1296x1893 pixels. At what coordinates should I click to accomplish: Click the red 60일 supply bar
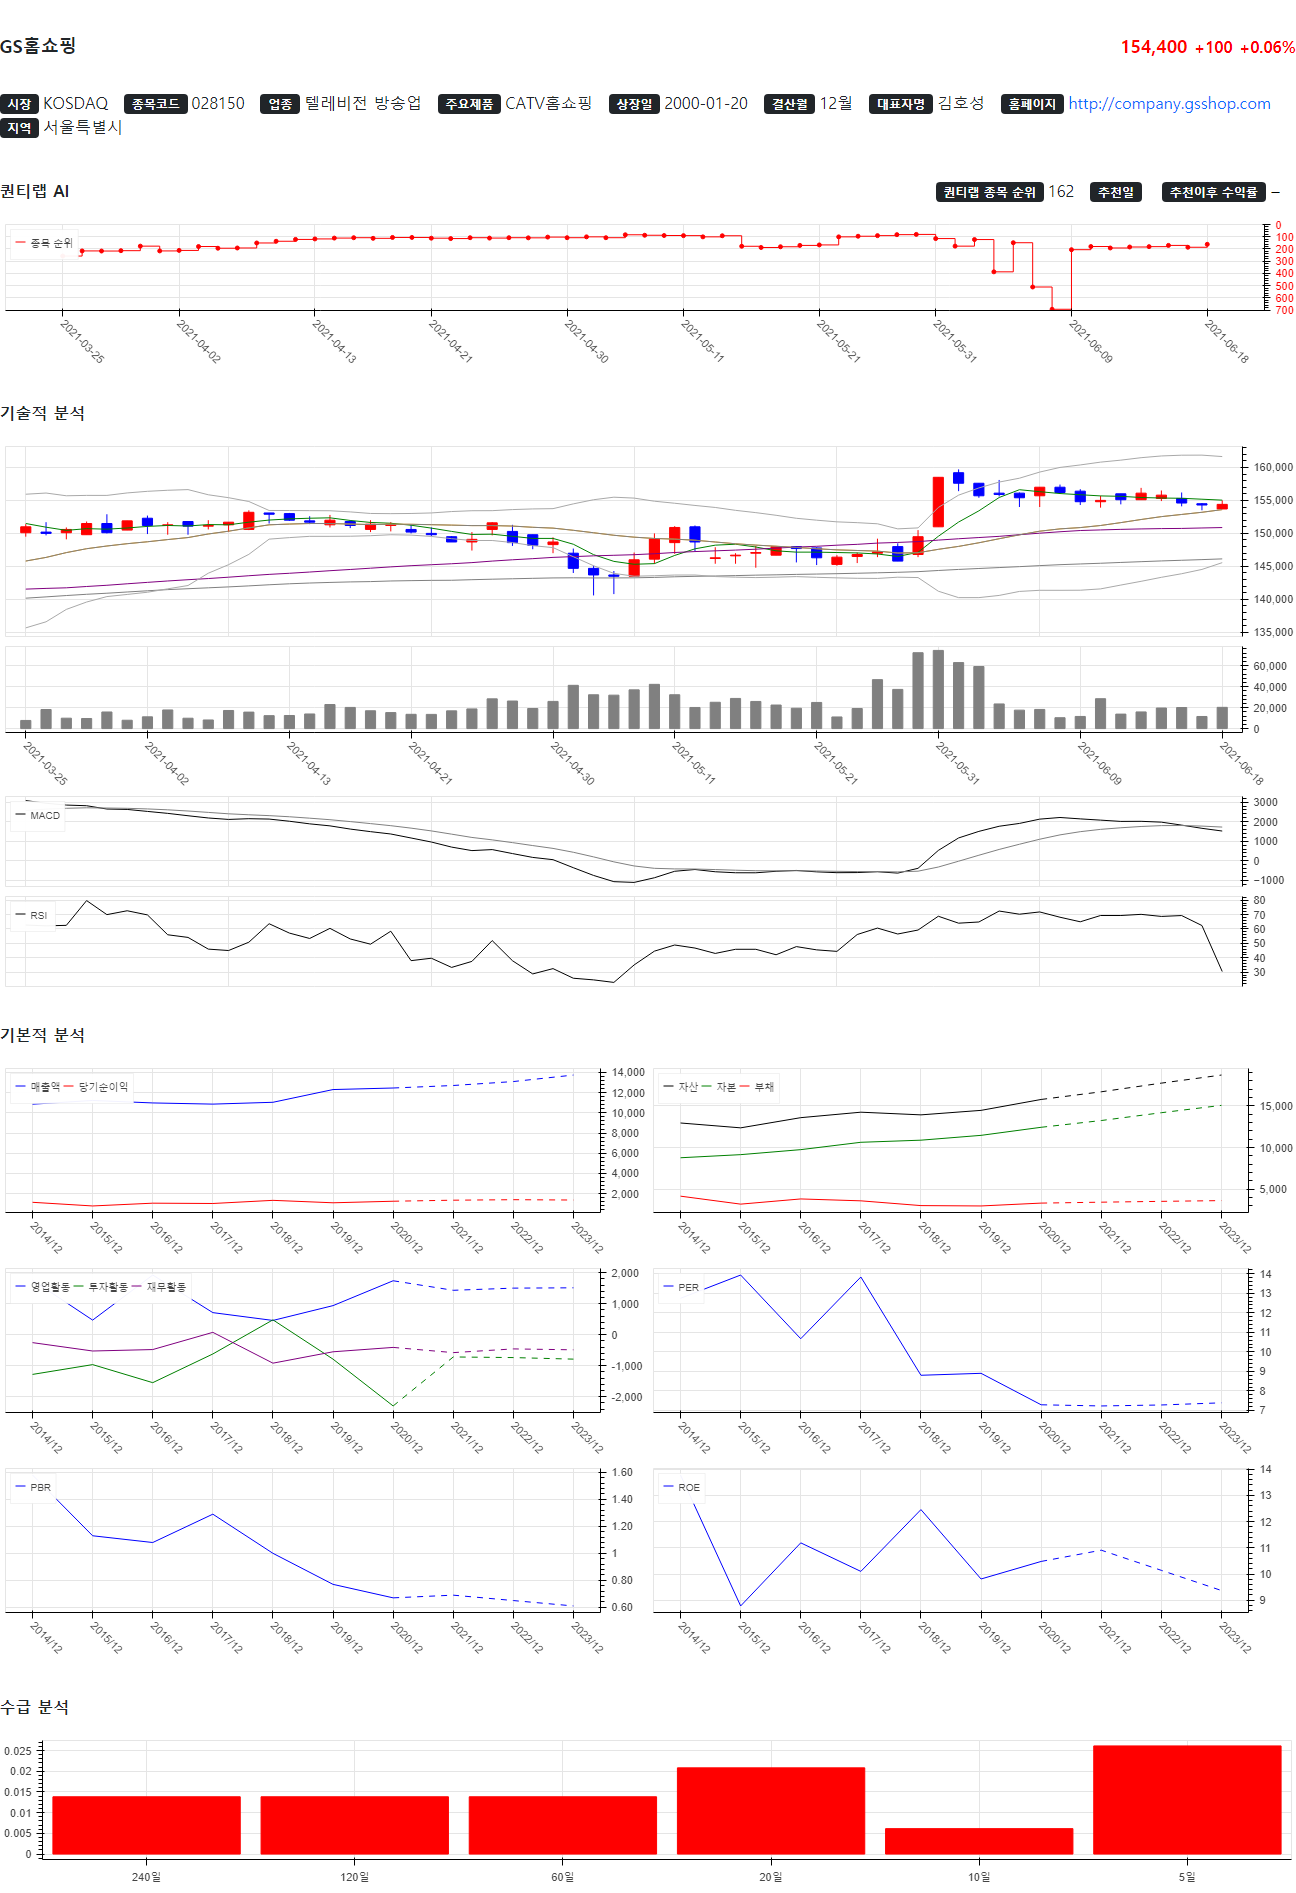[563, 1825]
